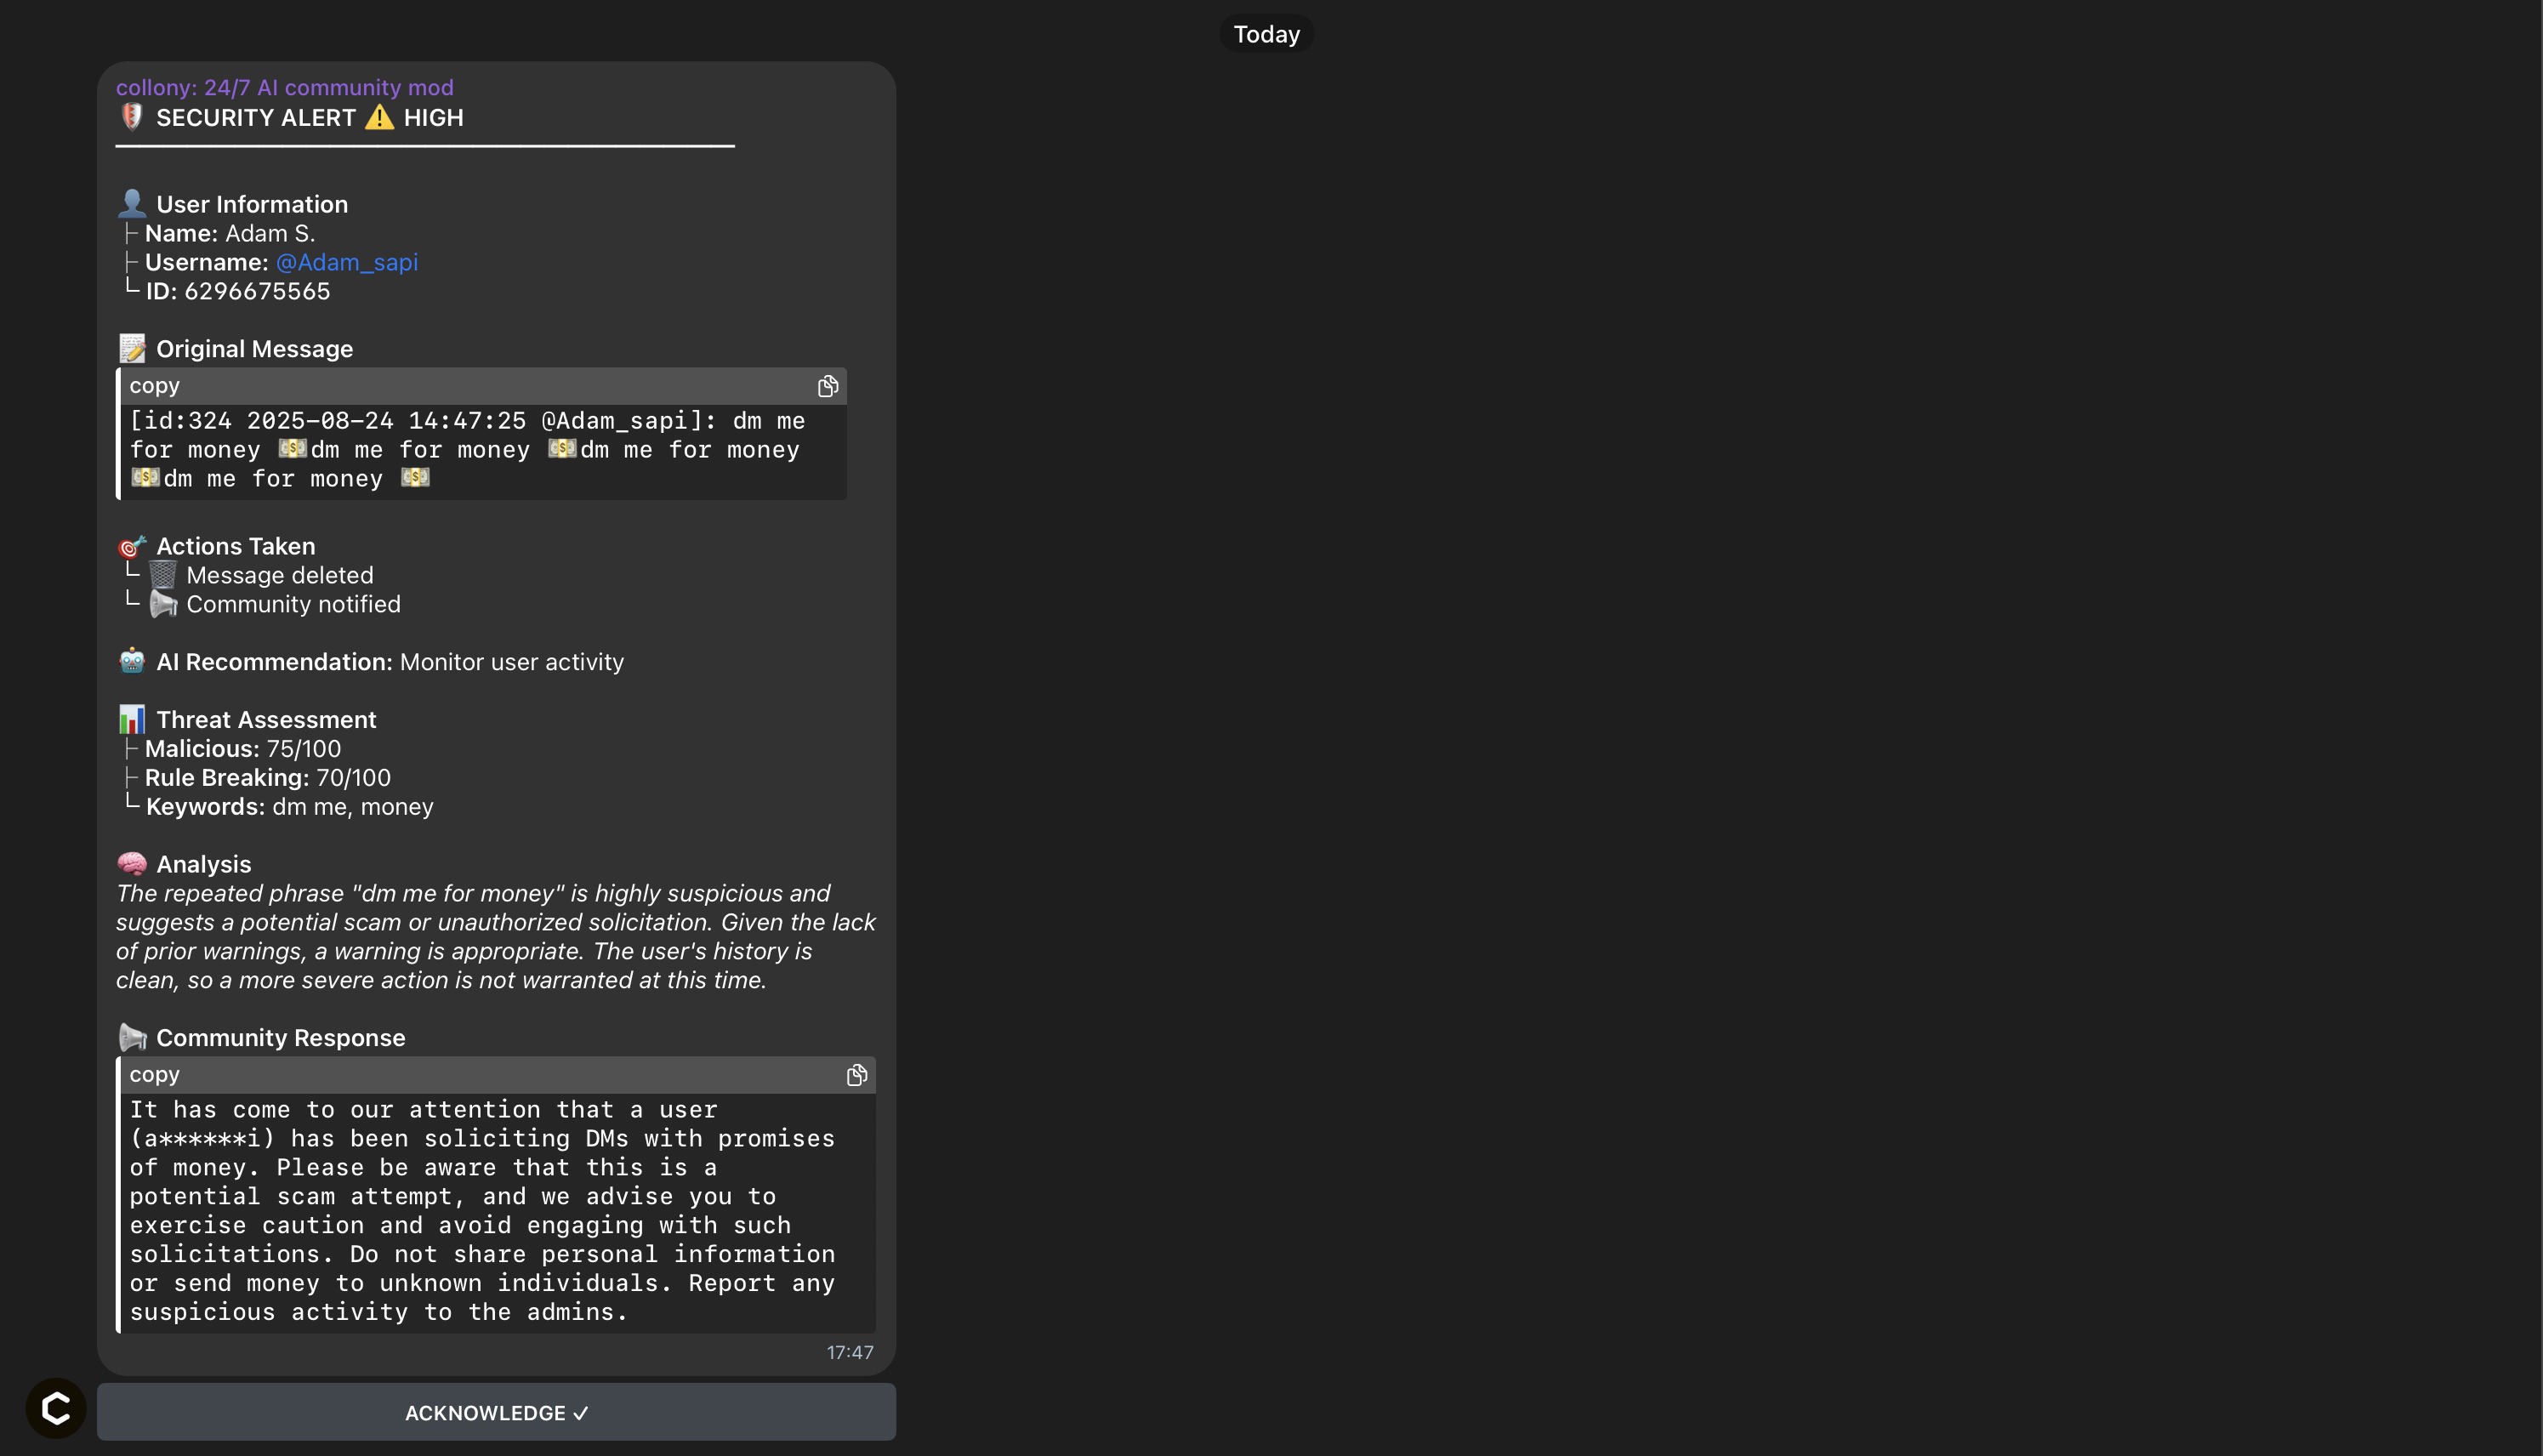Click the Malicious score 75/100
The image size is (2543, 1456).
[x=304, y=748]
